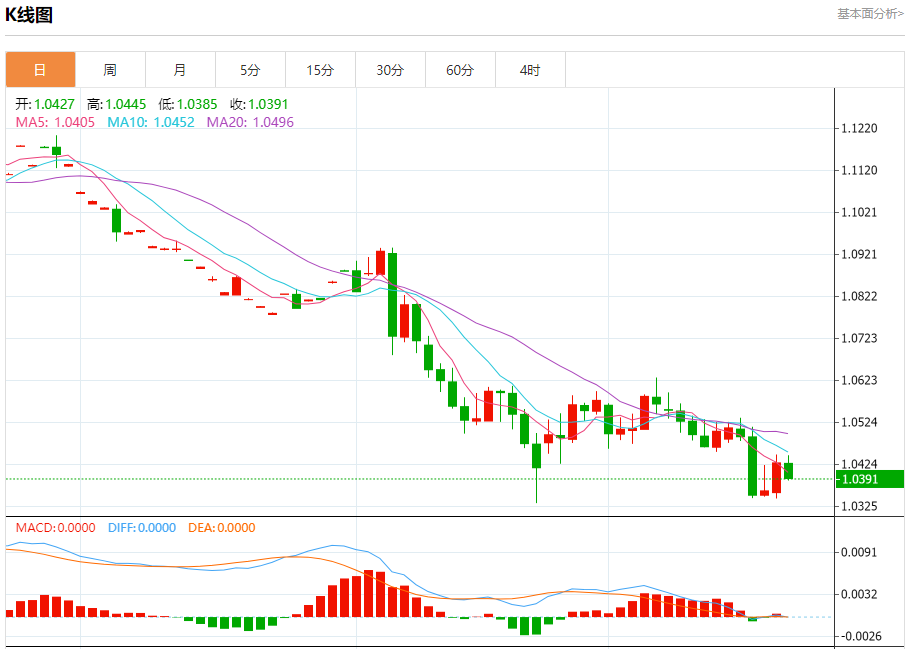Image resolution: width=909 pixels, height=649 pixels.
Task: Select the 日 daily chart tab
Action: pos(40,70)
